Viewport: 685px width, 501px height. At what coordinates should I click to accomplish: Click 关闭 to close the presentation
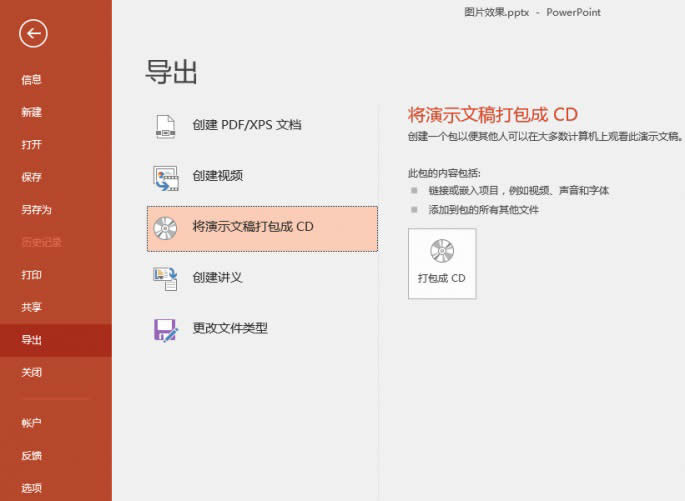click(32, 372)
